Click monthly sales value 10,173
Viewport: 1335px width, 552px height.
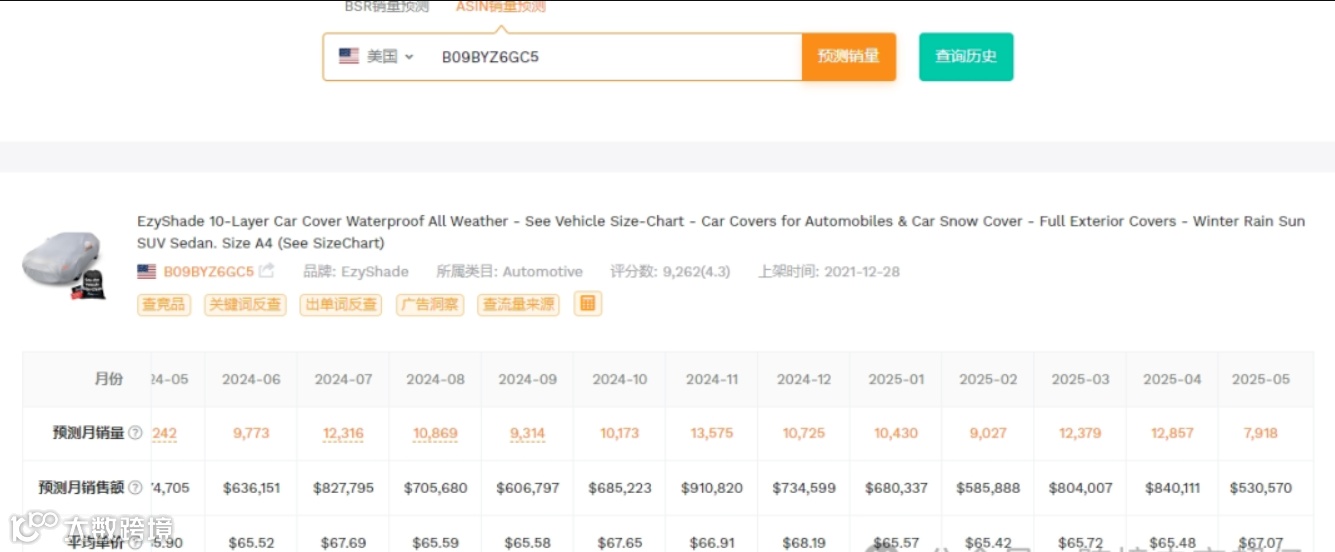point(619,433)
